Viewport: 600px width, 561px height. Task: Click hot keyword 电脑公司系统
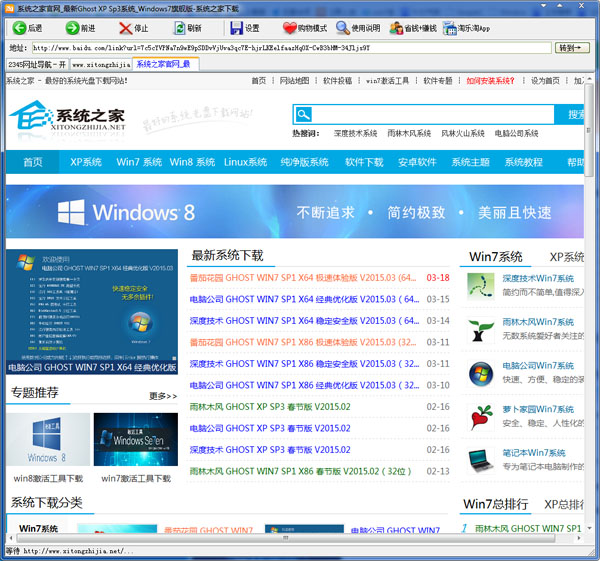[516, 133]
